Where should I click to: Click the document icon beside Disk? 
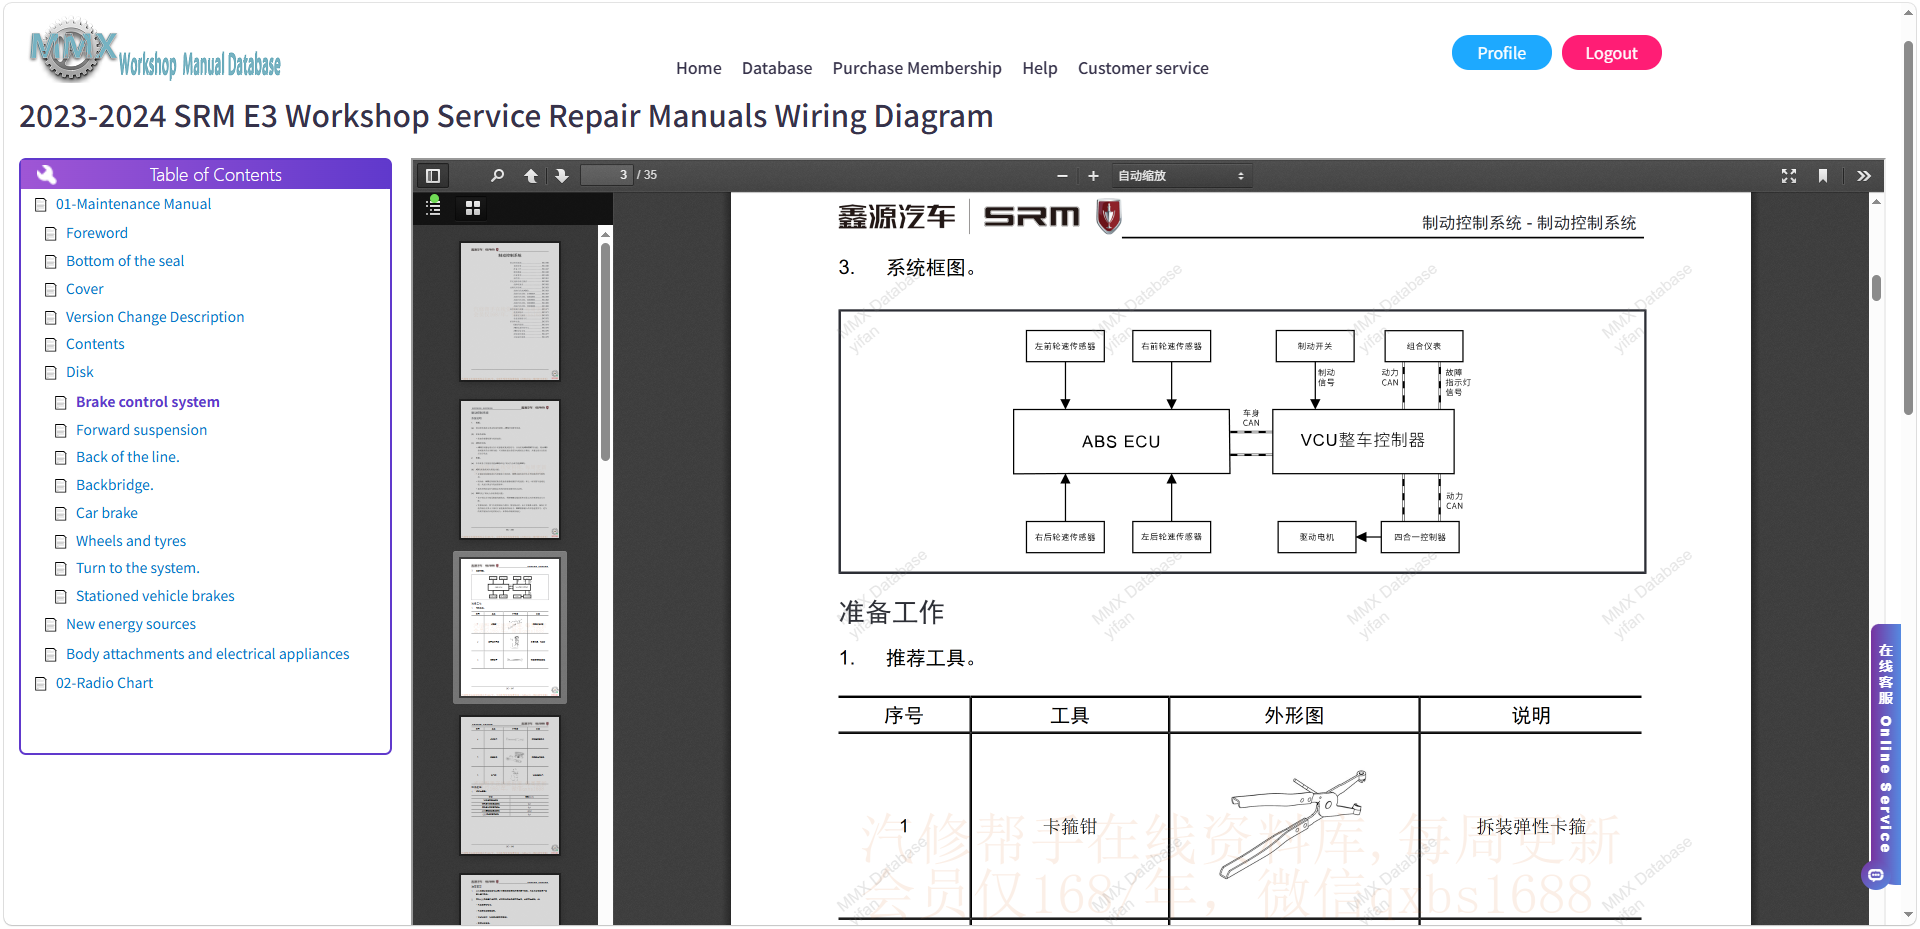pos(51,373)
